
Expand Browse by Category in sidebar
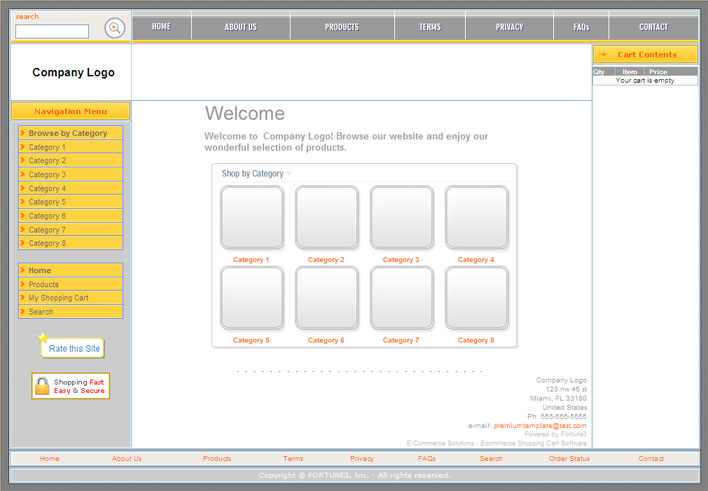point(70,133)
